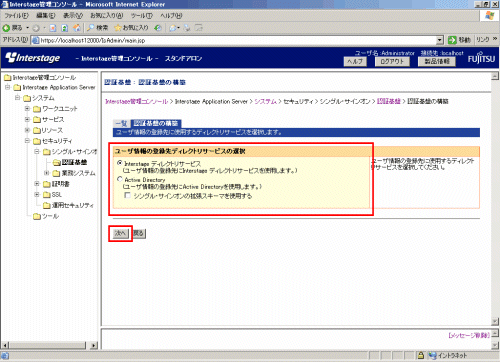500x362 pixels.
Task: Click the Refresh page icon in toolbar
Action: click(65, 28)
